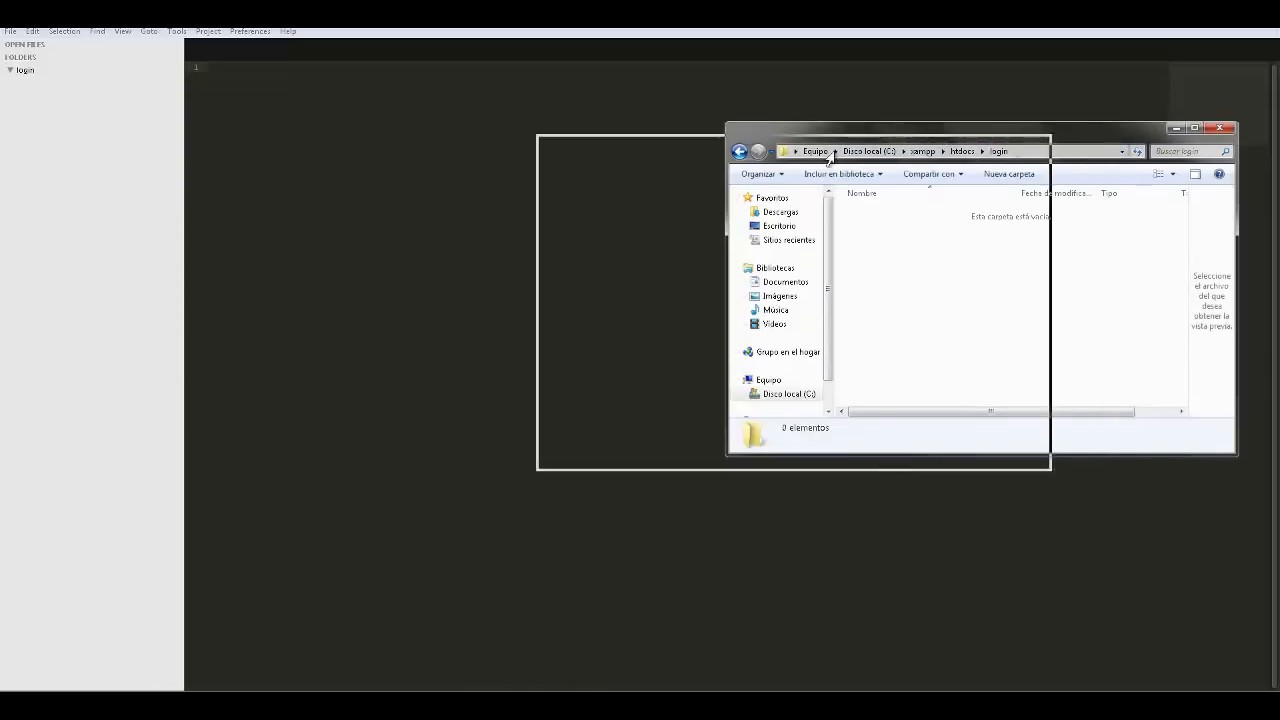Click the Bibliotecas library icon

(x=748, y=268)
